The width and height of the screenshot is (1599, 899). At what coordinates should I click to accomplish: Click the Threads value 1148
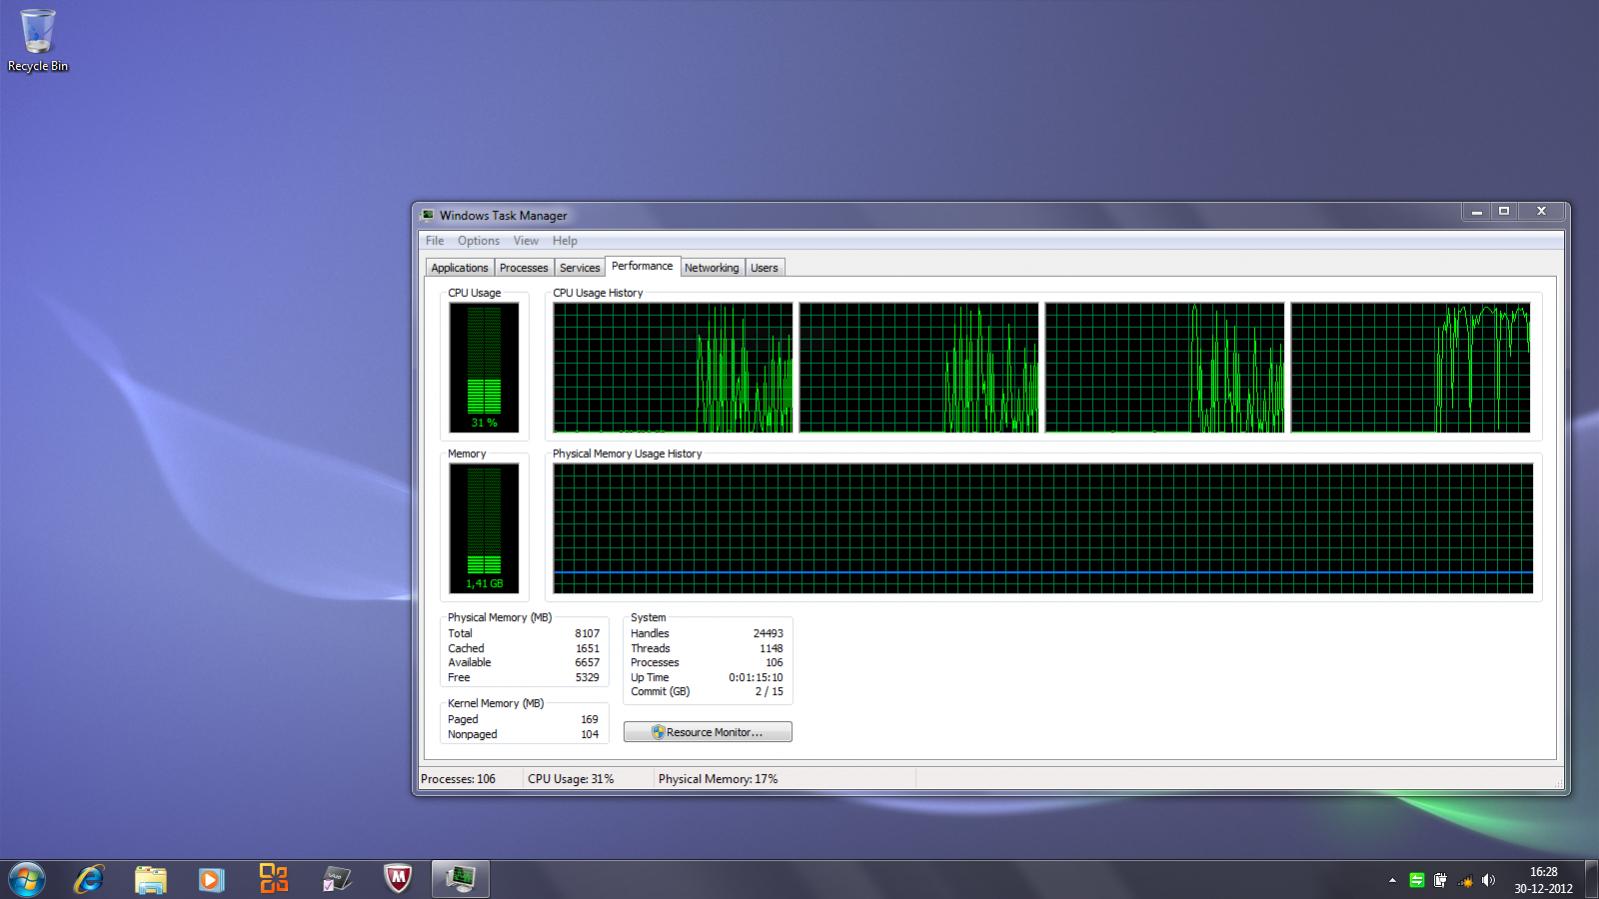pos(771,648)
